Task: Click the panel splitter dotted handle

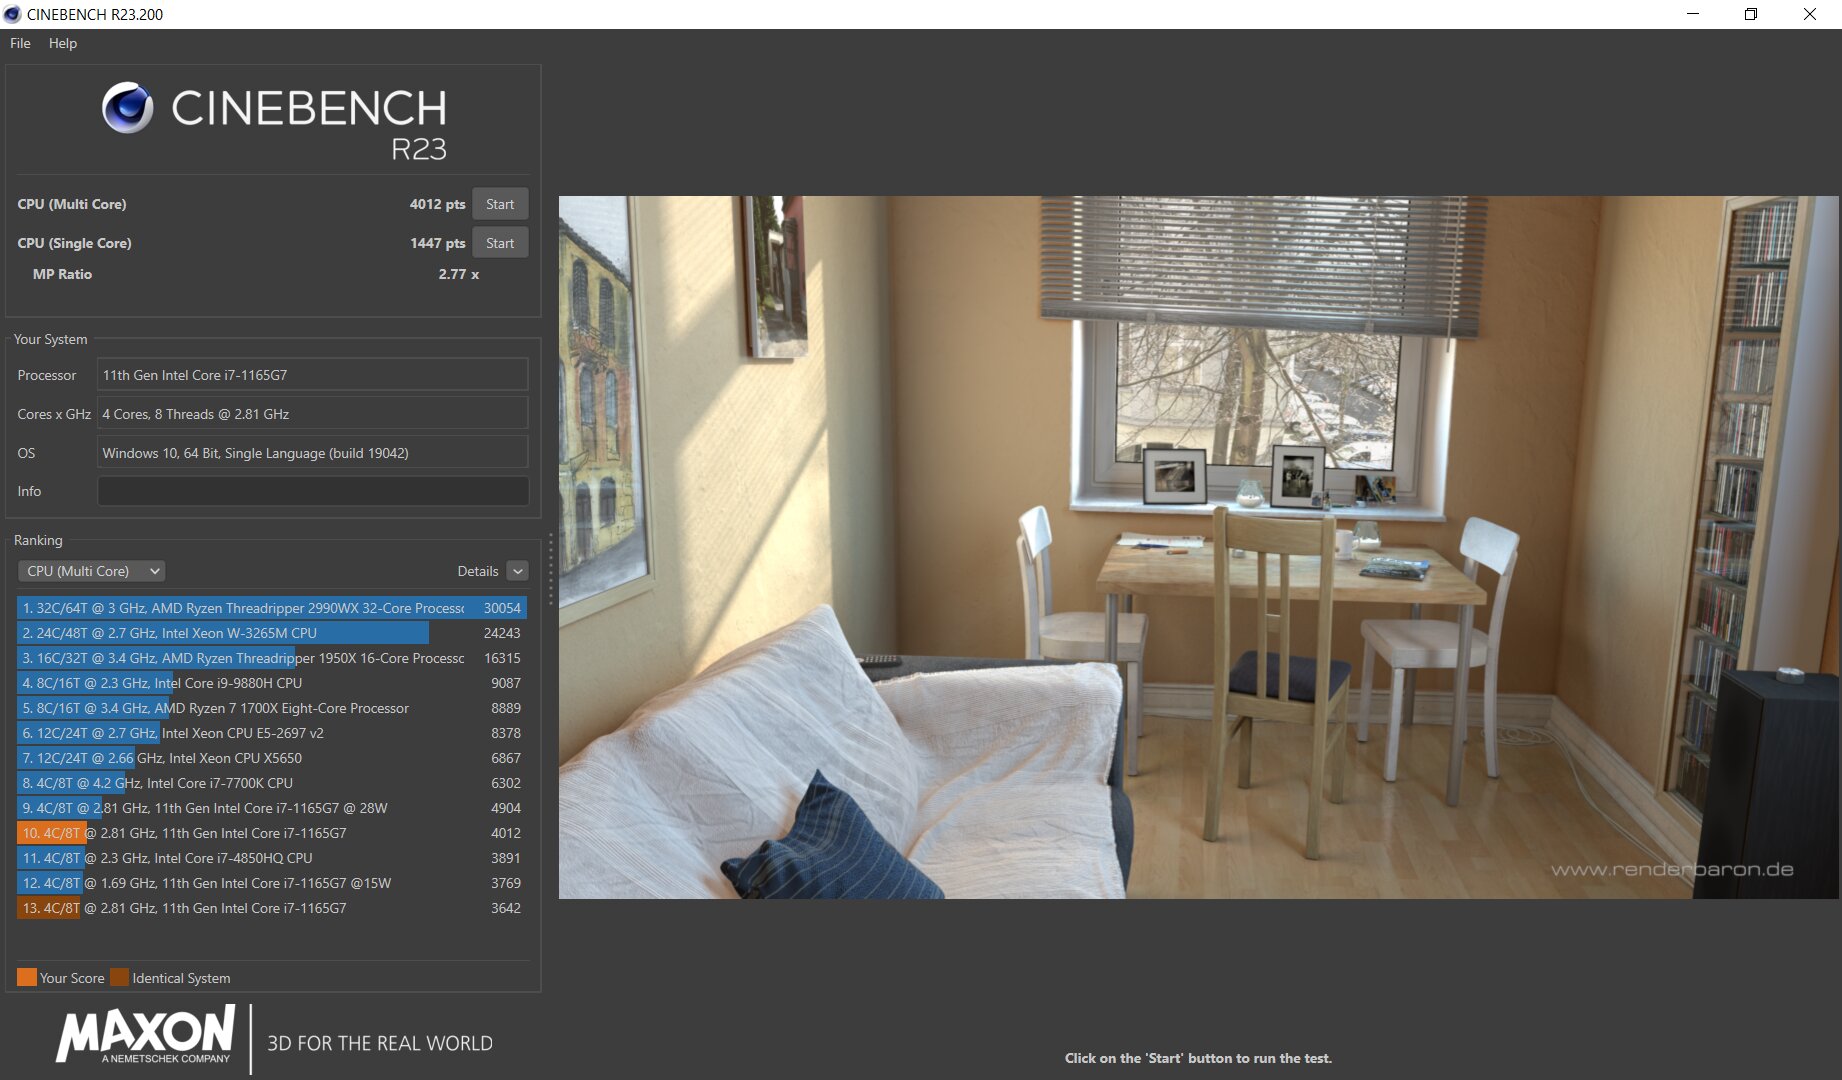Action: click(550, 570)
